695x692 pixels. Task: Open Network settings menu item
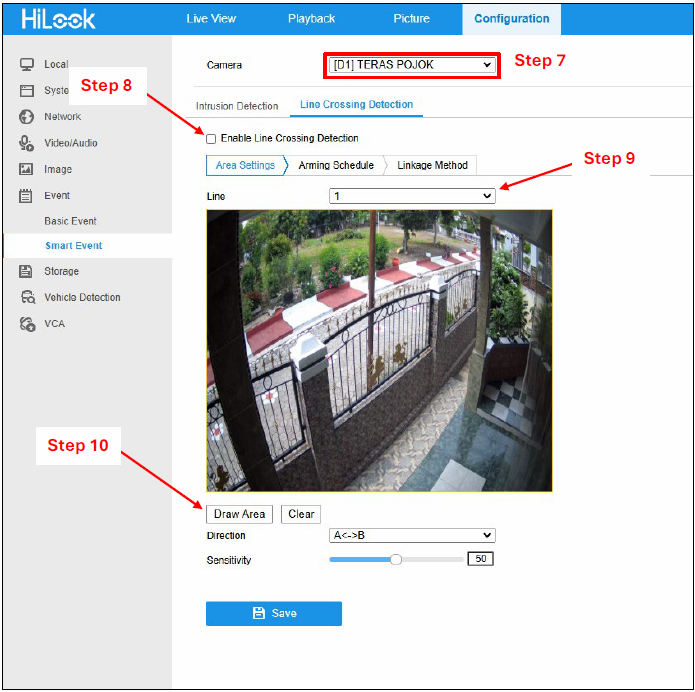[x=62, y=117]
